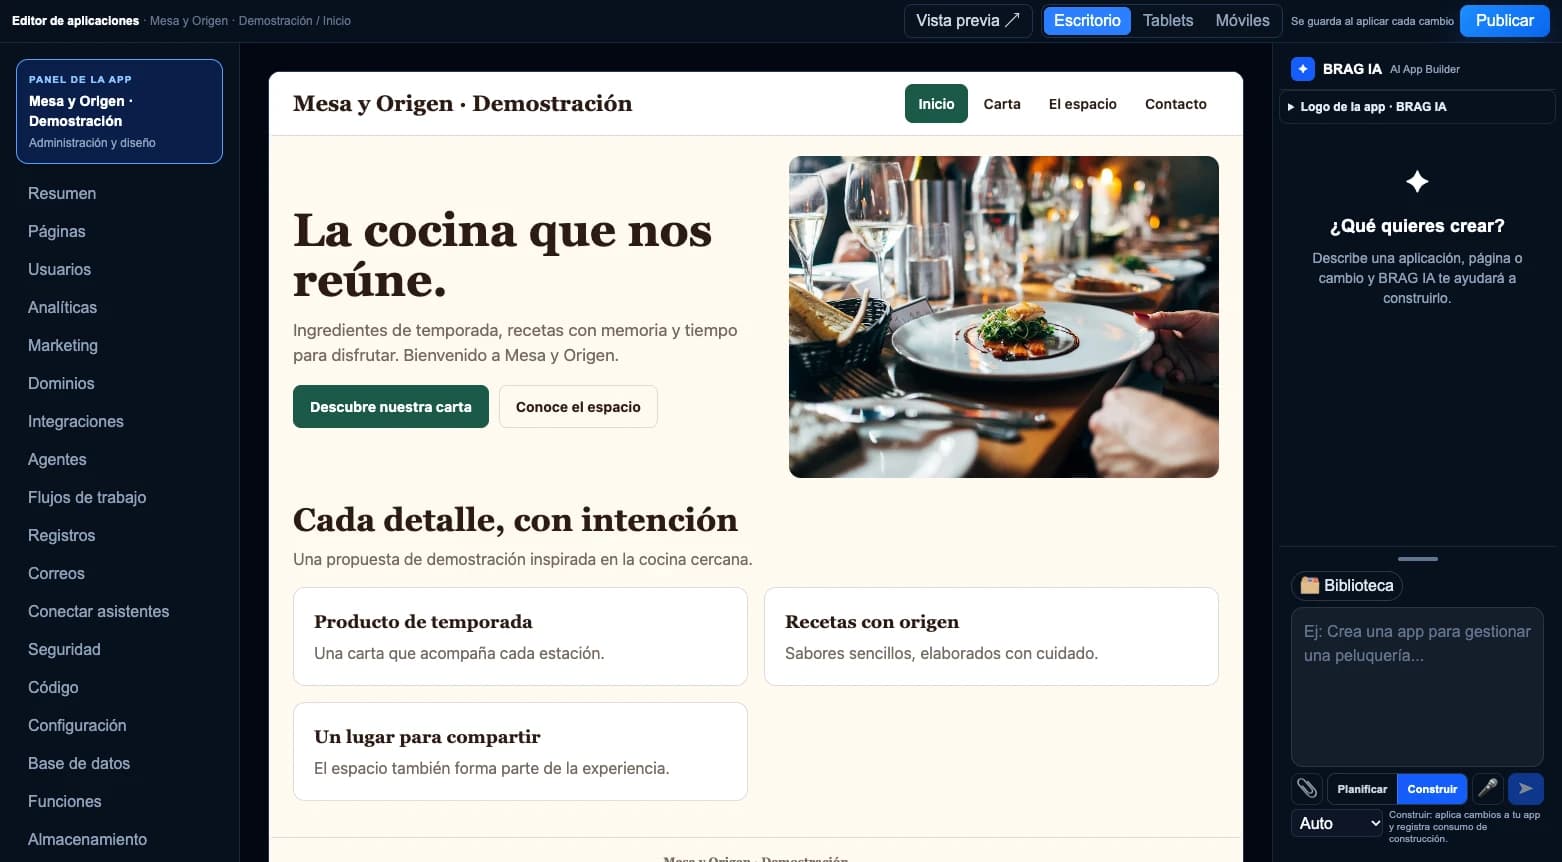This screenshot has width=1562, height=862.
Task: Select the Carta nav item
Action: [1002, 104]
